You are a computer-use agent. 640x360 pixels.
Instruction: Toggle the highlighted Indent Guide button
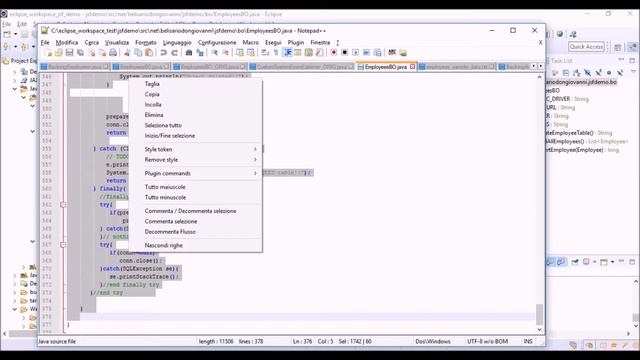[x=288, y=53]
